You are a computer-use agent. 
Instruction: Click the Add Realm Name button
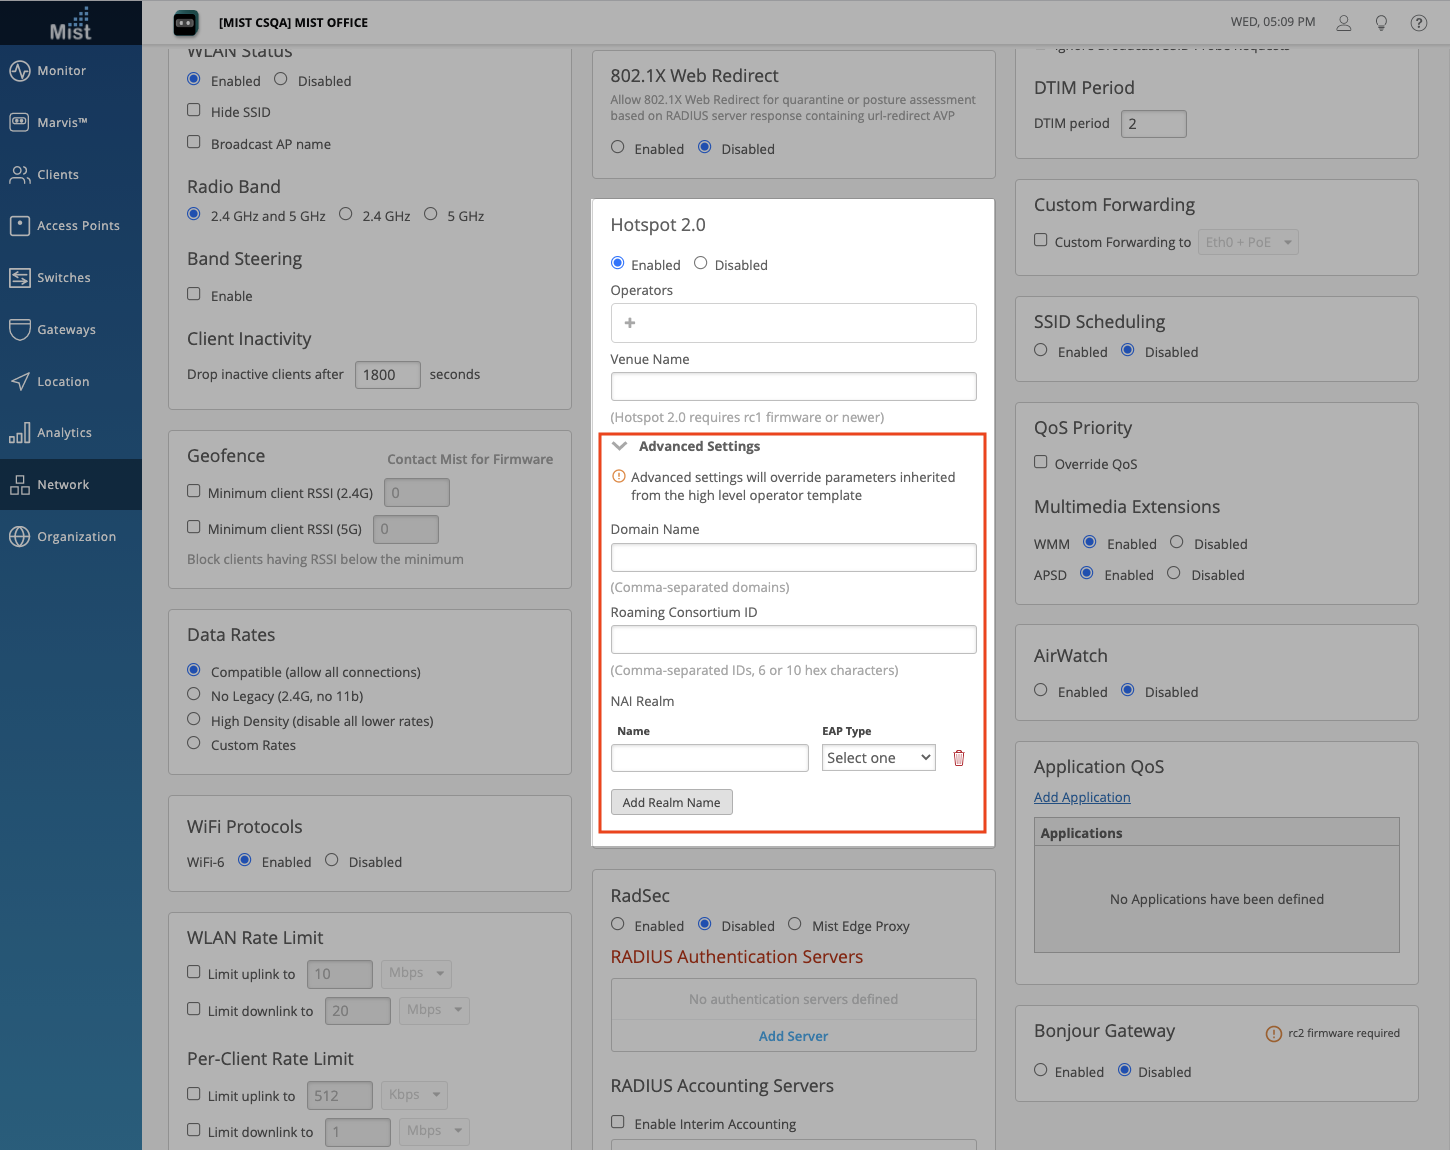click(671, 802)
